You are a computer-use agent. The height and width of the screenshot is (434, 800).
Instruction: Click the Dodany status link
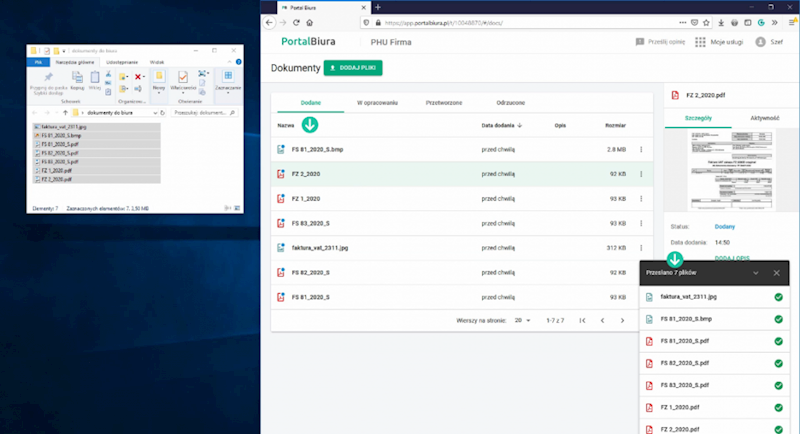click(724, 226)
